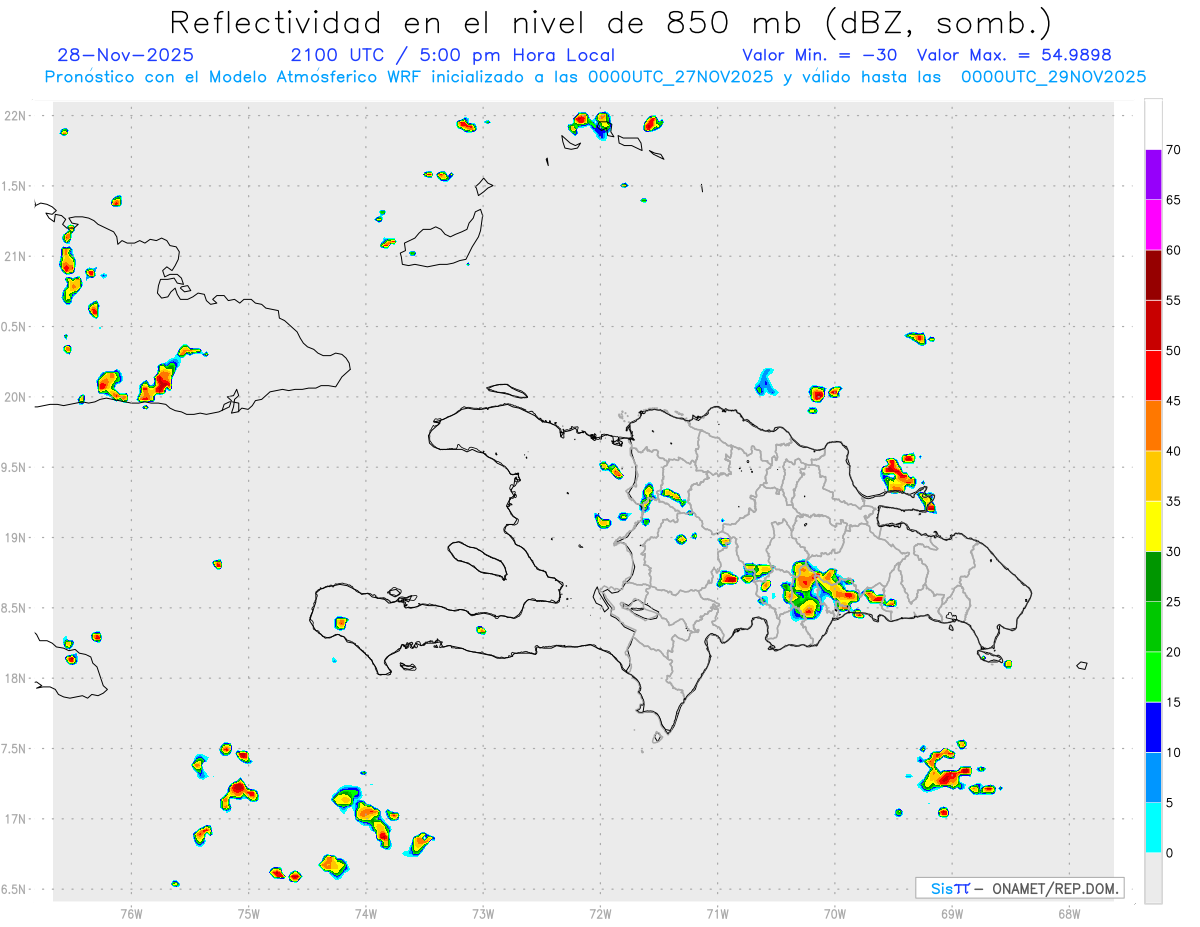Click the colorbar label '30'
This screenshot has width=1200, height=927.
1174,552
